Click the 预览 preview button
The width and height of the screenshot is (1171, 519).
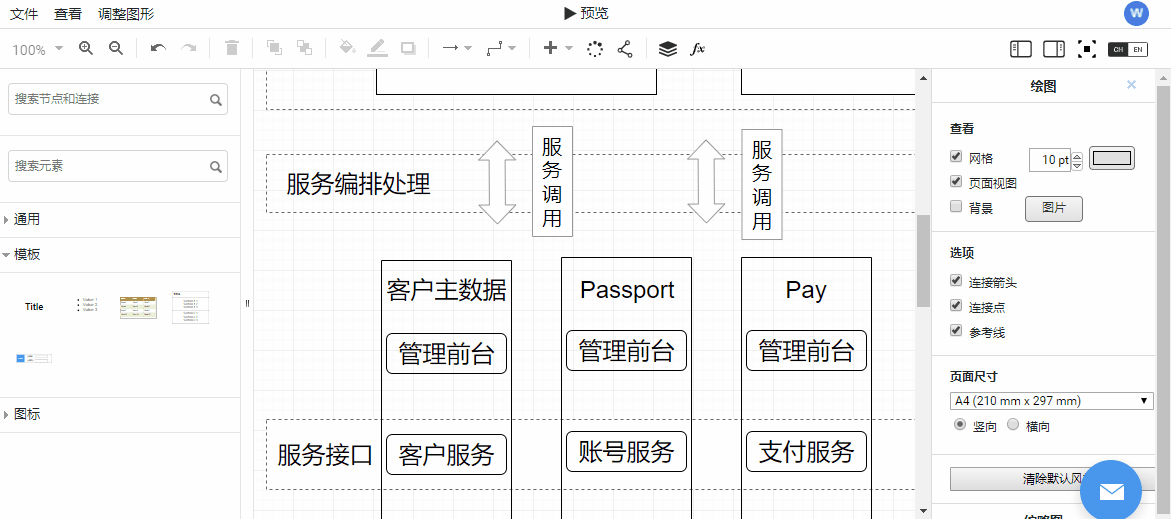[x=586, y=13]
